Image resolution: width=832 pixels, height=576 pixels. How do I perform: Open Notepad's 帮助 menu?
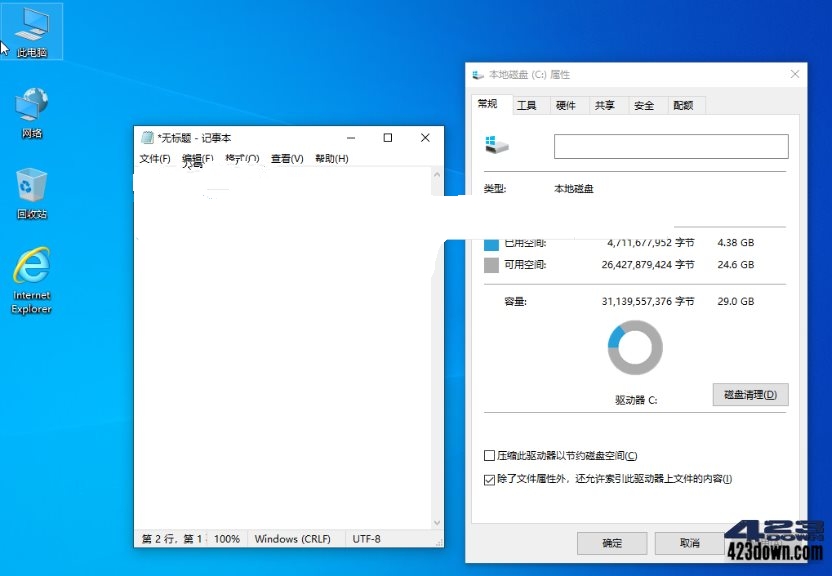pos(331,158)
